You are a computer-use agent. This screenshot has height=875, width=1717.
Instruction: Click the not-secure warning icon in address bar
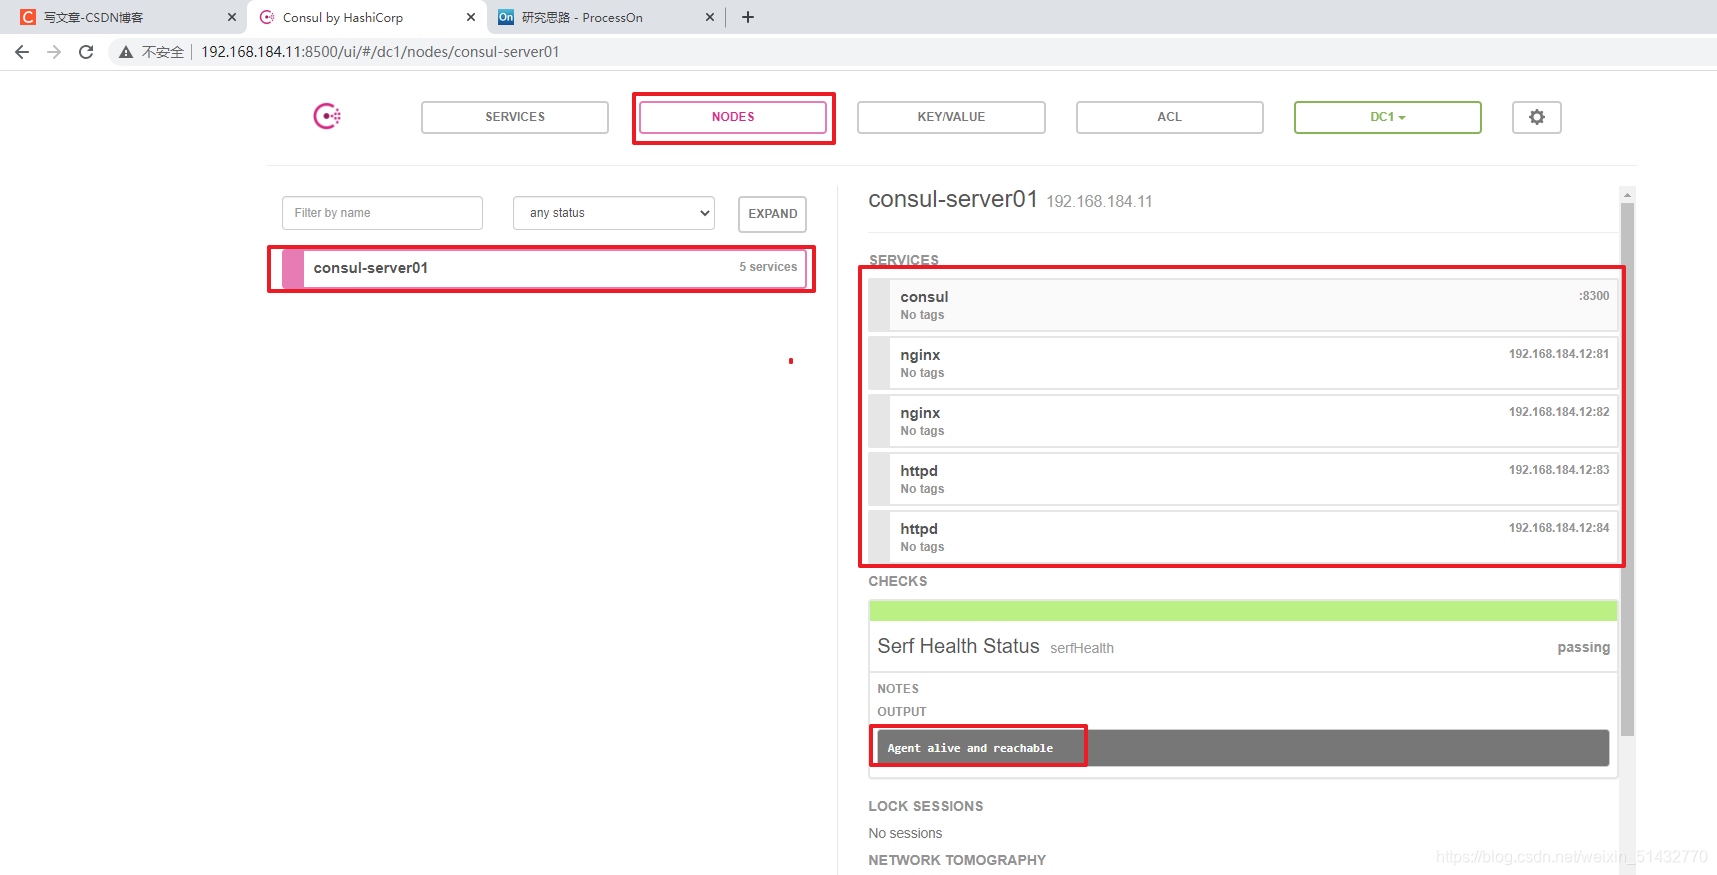[x=126, y=52]
